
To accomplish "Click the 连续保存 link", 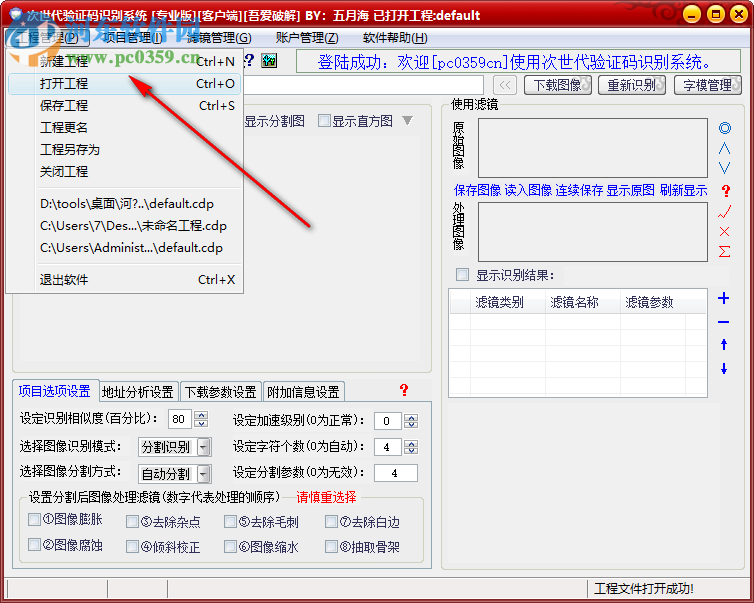I will [x=579, y=190].
